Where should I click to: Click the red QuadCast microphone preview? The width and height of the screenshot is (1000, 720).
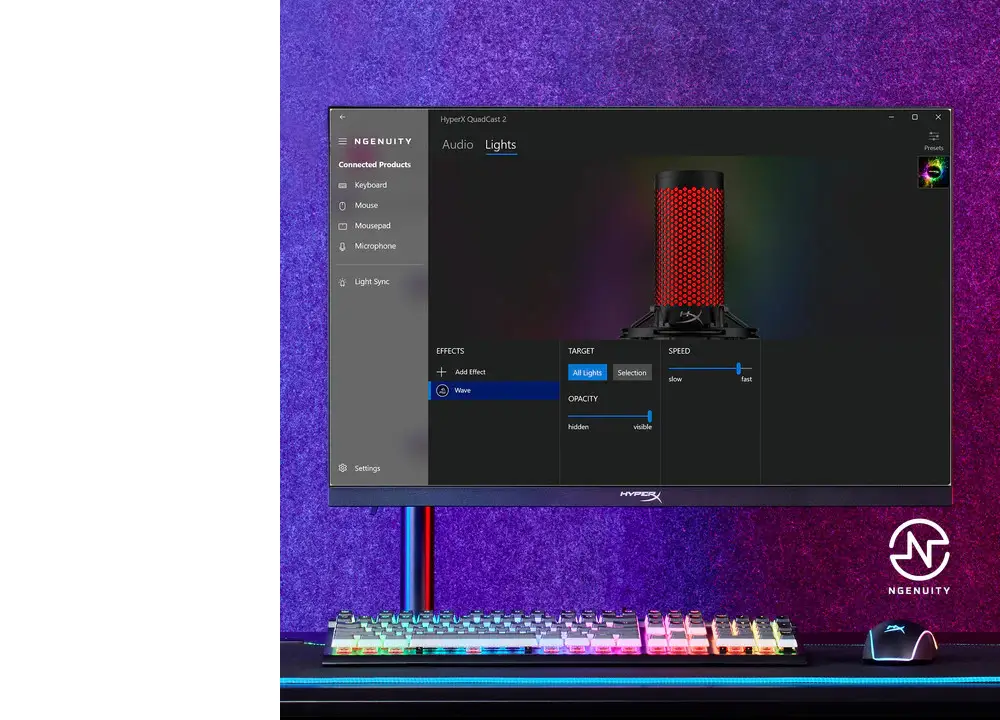click(x=689, y=253)
